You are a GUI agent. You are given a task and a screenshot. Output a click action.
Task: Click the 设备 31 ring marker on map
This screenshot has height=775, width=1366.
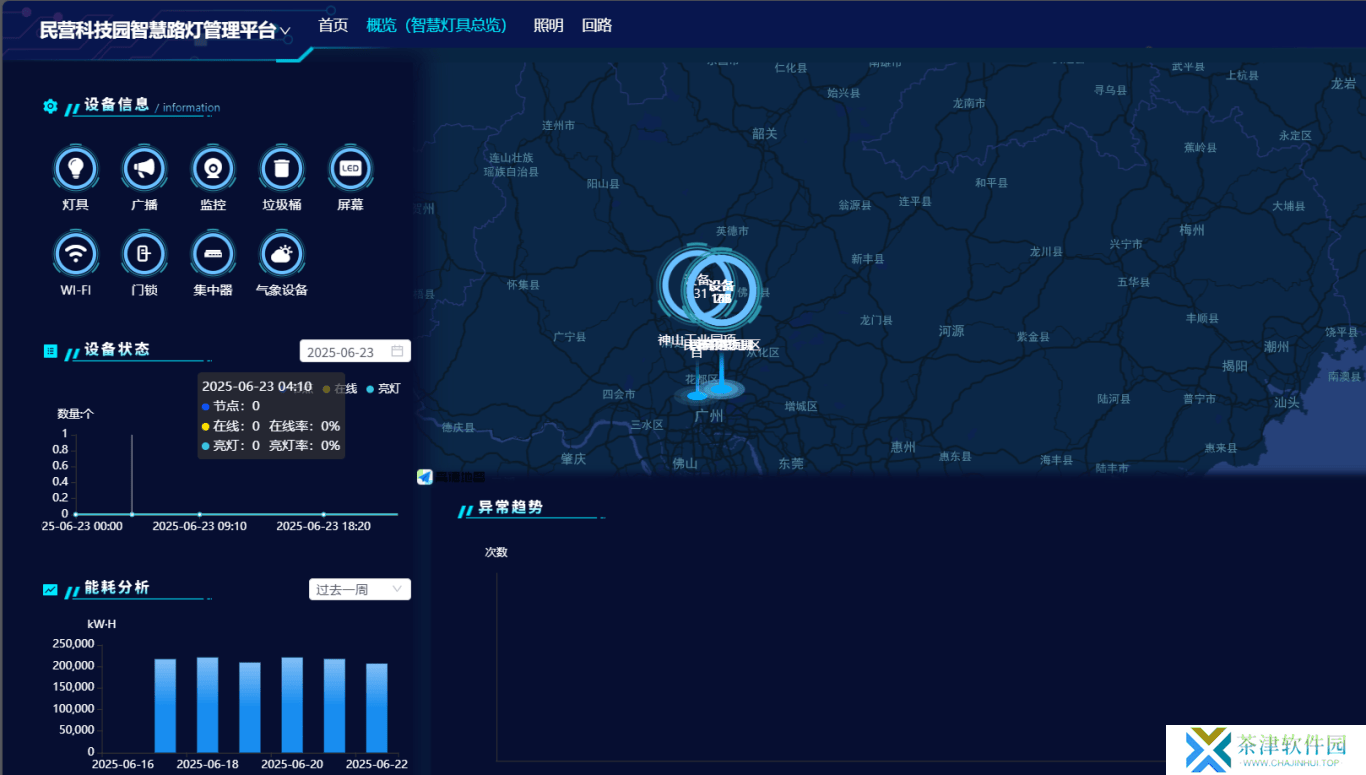698,286
